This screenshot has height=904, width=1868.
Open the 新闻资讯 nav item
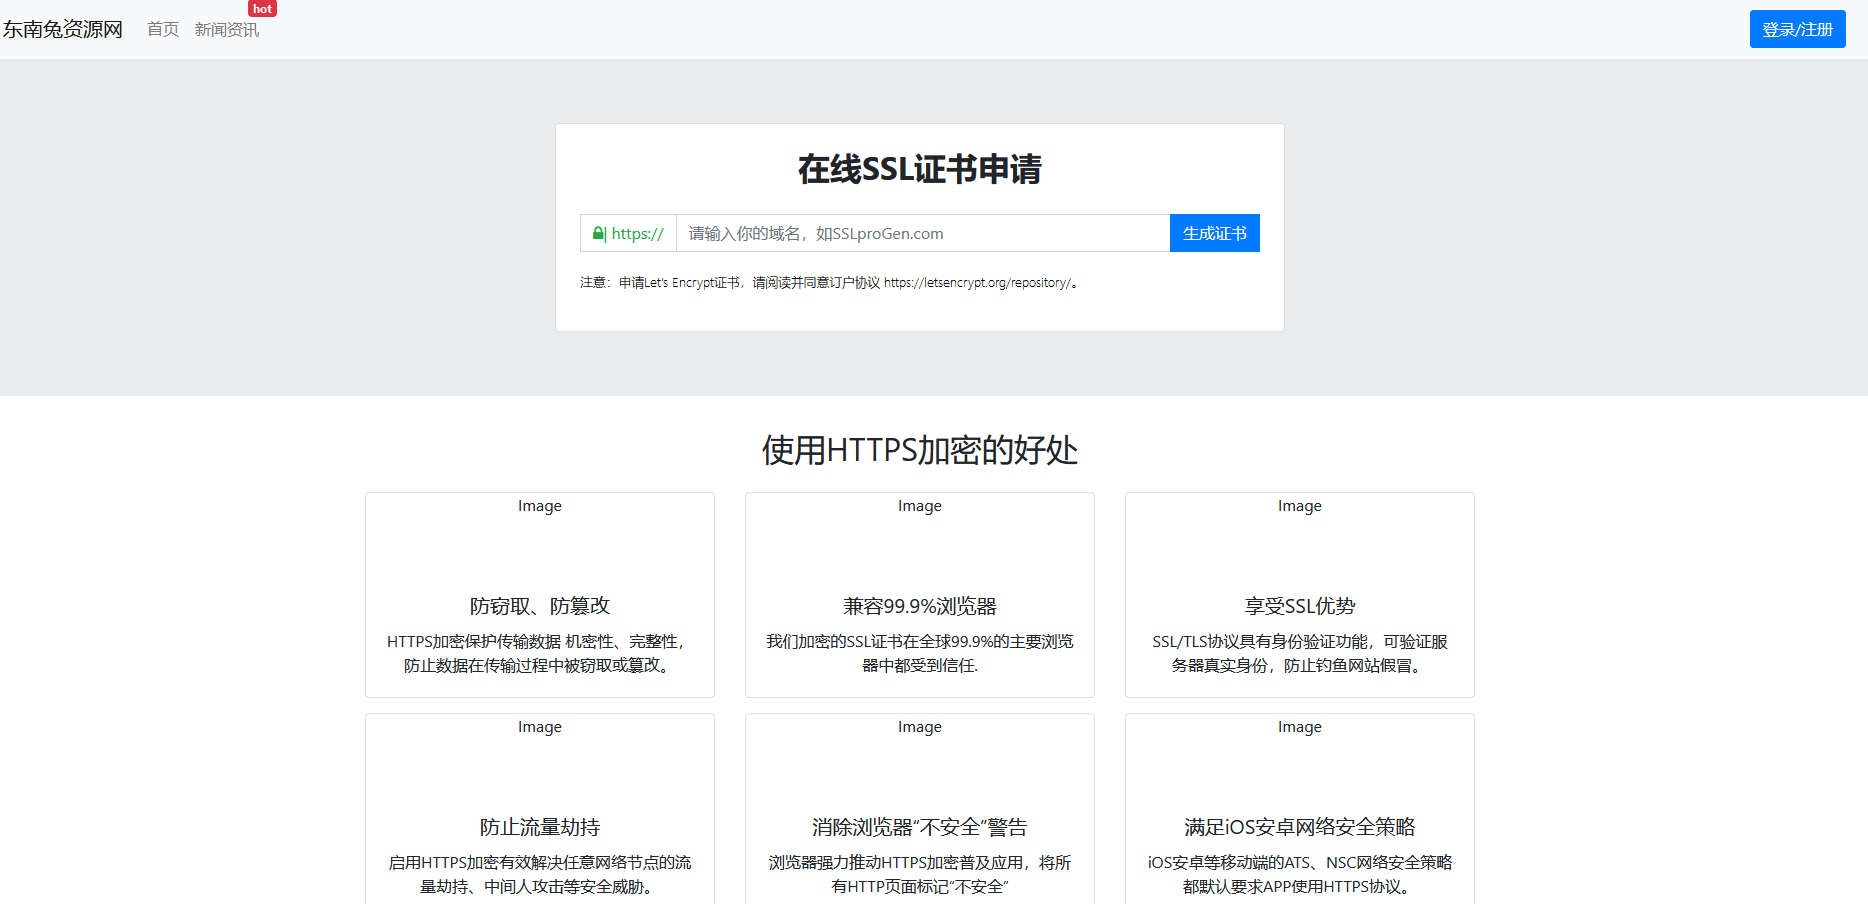[x=227, y=30]
